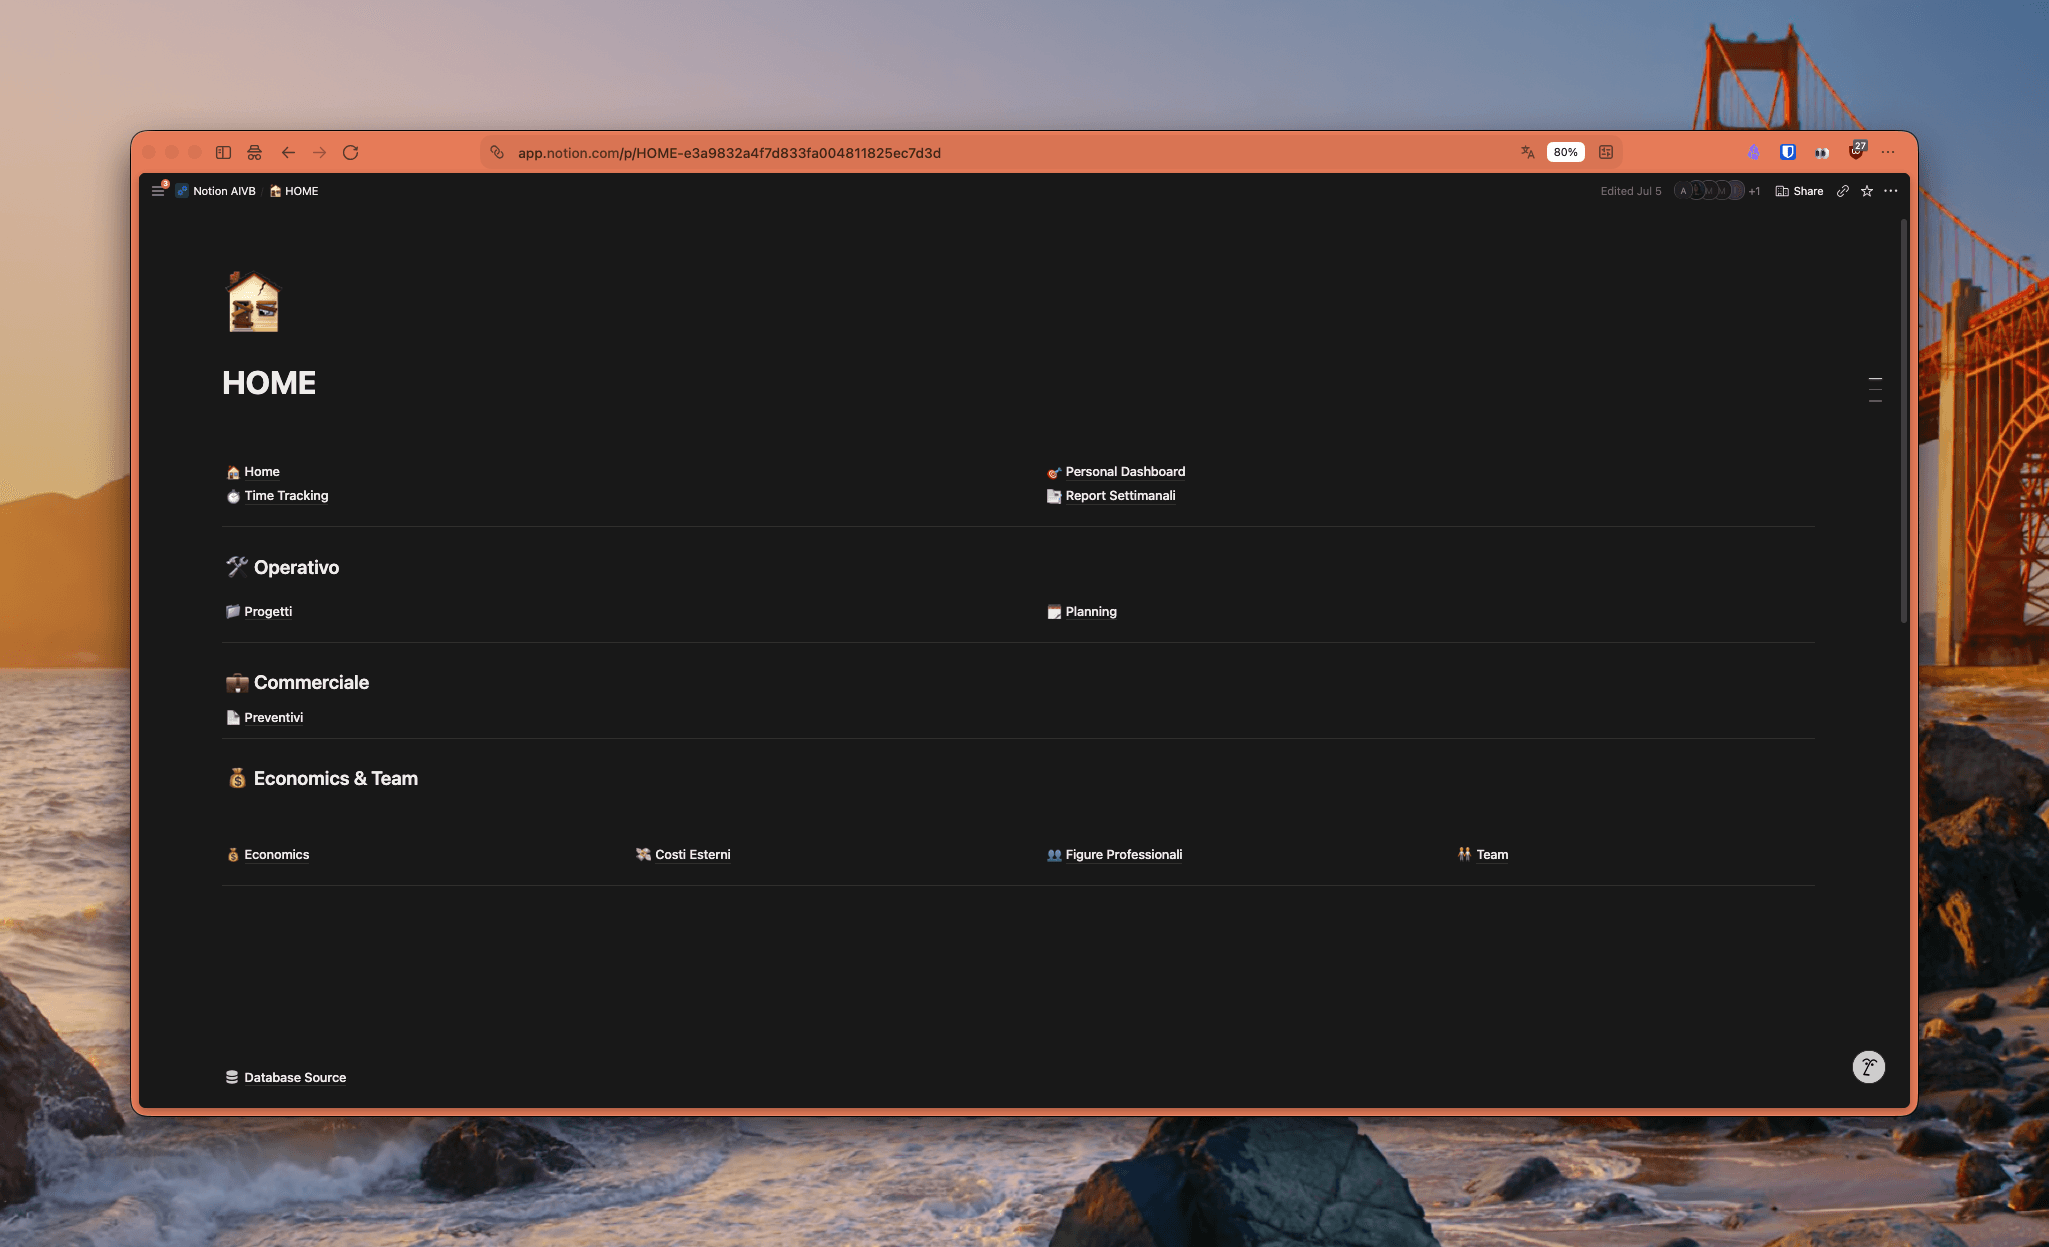Click the Bitwarden extension icon
The width and height of the screenshot is (2049, 1247).
[x=1788, y=152]
